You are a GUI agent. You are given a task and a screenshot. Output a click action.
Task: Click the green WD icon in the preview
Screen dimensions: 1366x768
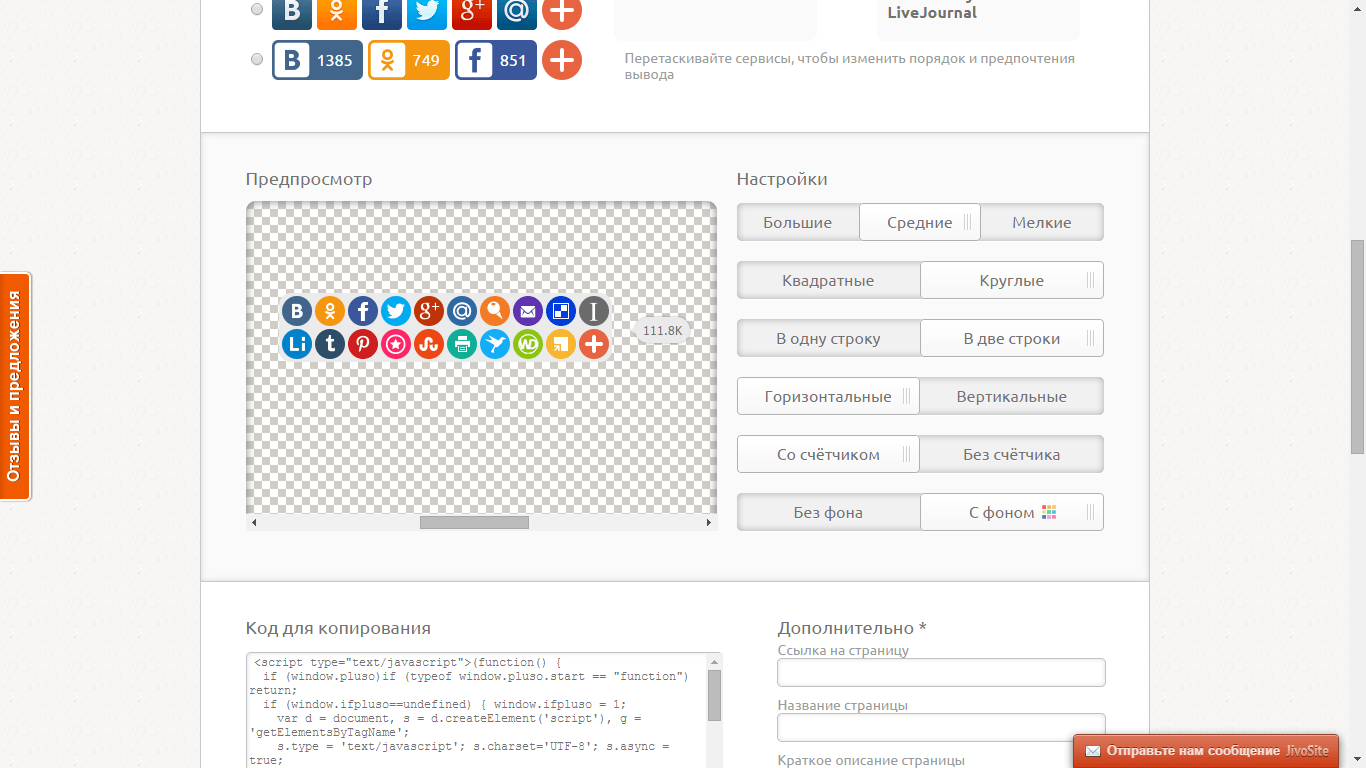pos(528,344)
